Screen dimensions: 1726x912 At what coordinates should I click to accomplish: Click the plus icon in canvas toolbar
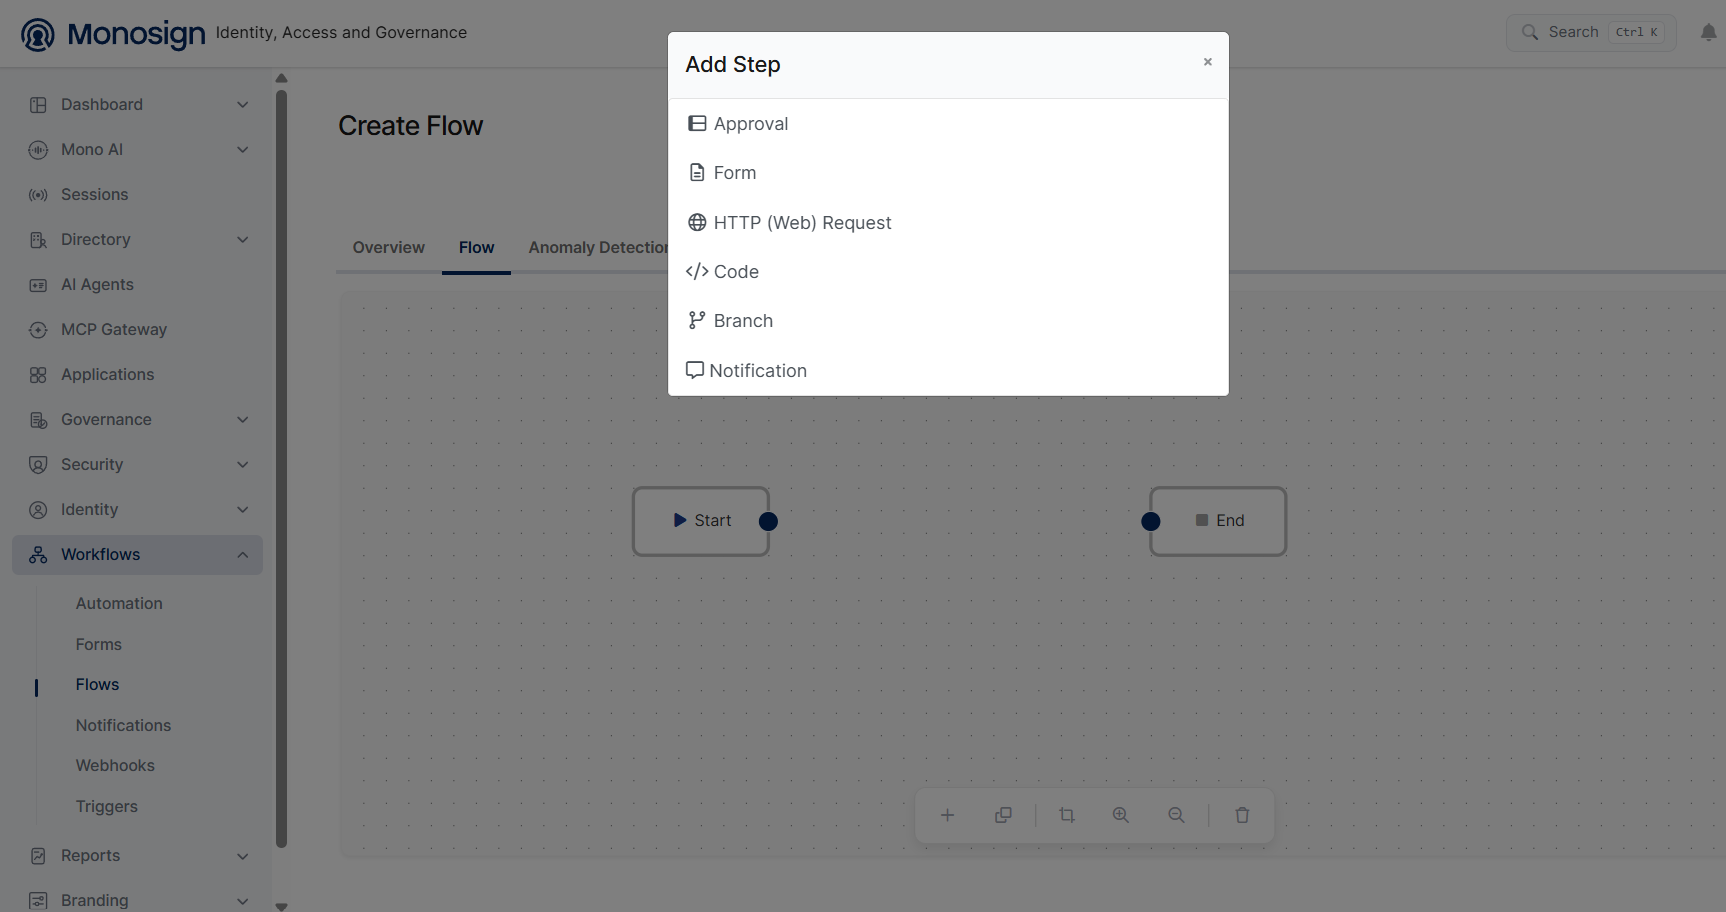click(947, 815)
